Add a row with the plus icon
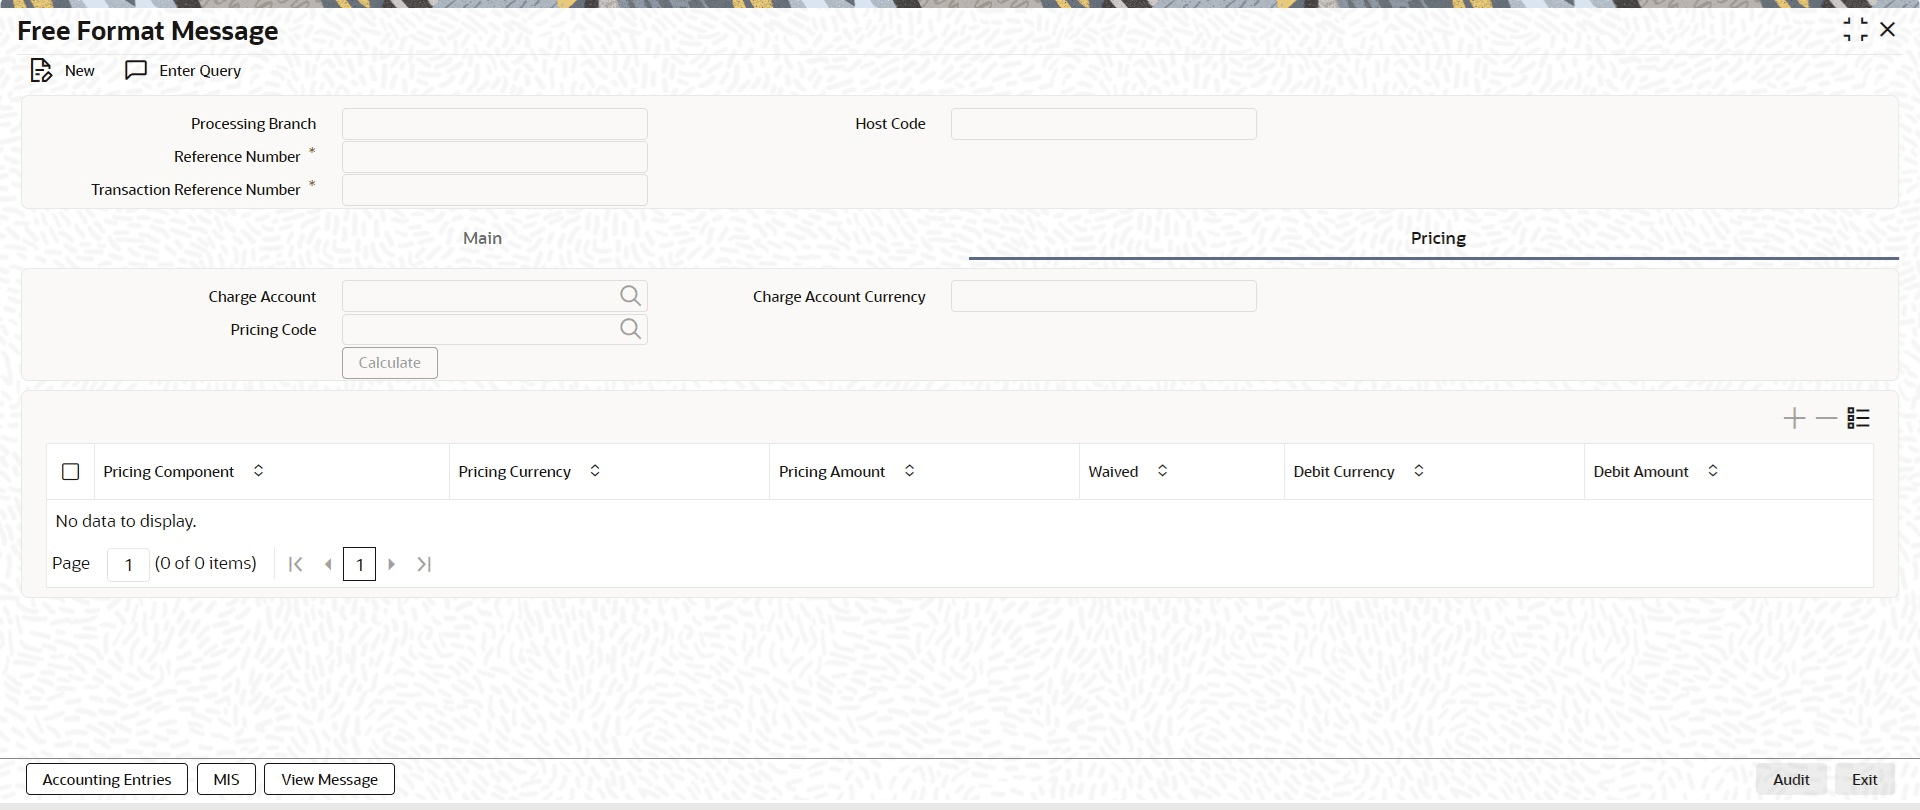This screenshot has height=810, width=1920. coord(1794,418)
